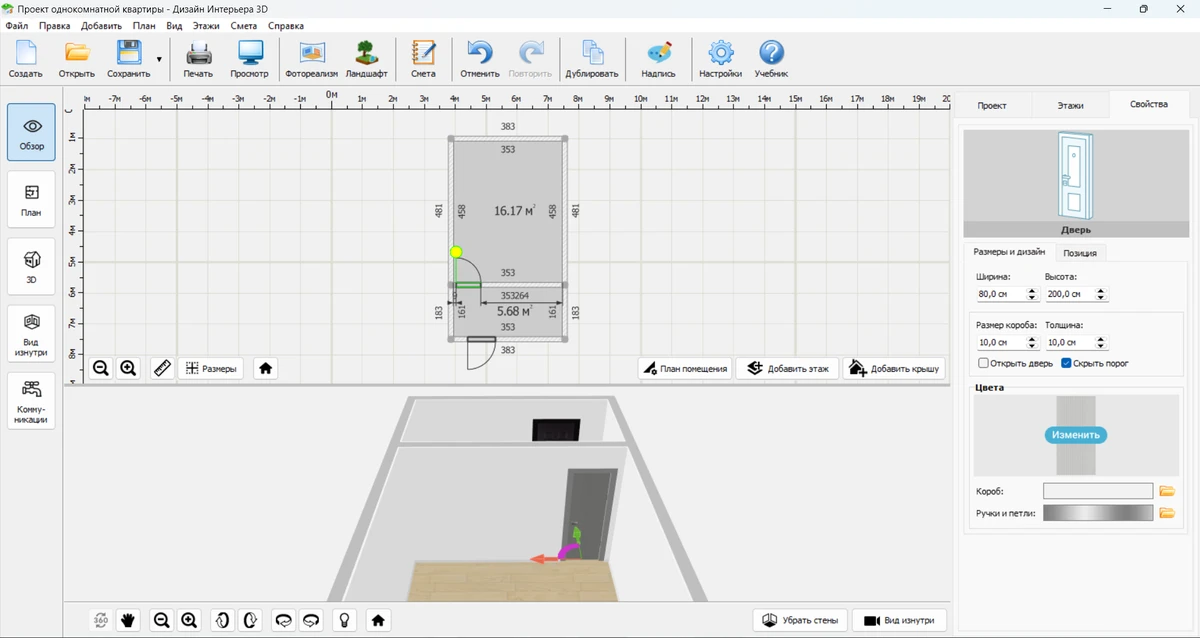Print the plan with the Печать icon
This screenshot has width=1200, height=638.
point(198,59)
